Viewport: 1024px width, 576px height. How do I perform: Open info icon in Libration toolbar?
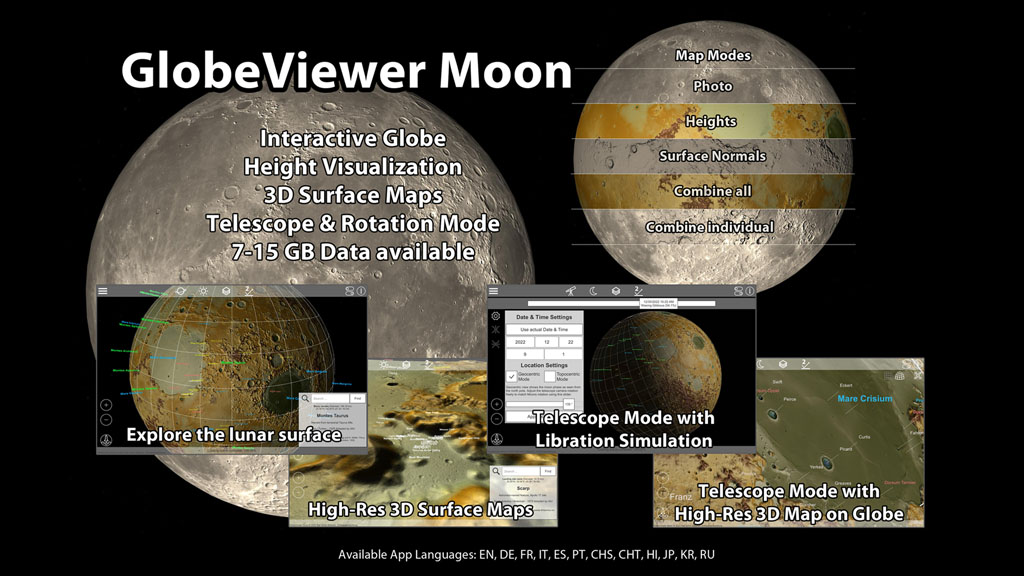coord(750,291)
